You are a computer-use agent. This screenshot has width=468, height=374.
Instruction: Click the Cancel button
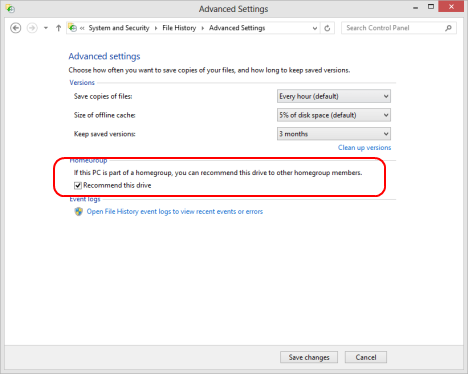click(366, 357)
